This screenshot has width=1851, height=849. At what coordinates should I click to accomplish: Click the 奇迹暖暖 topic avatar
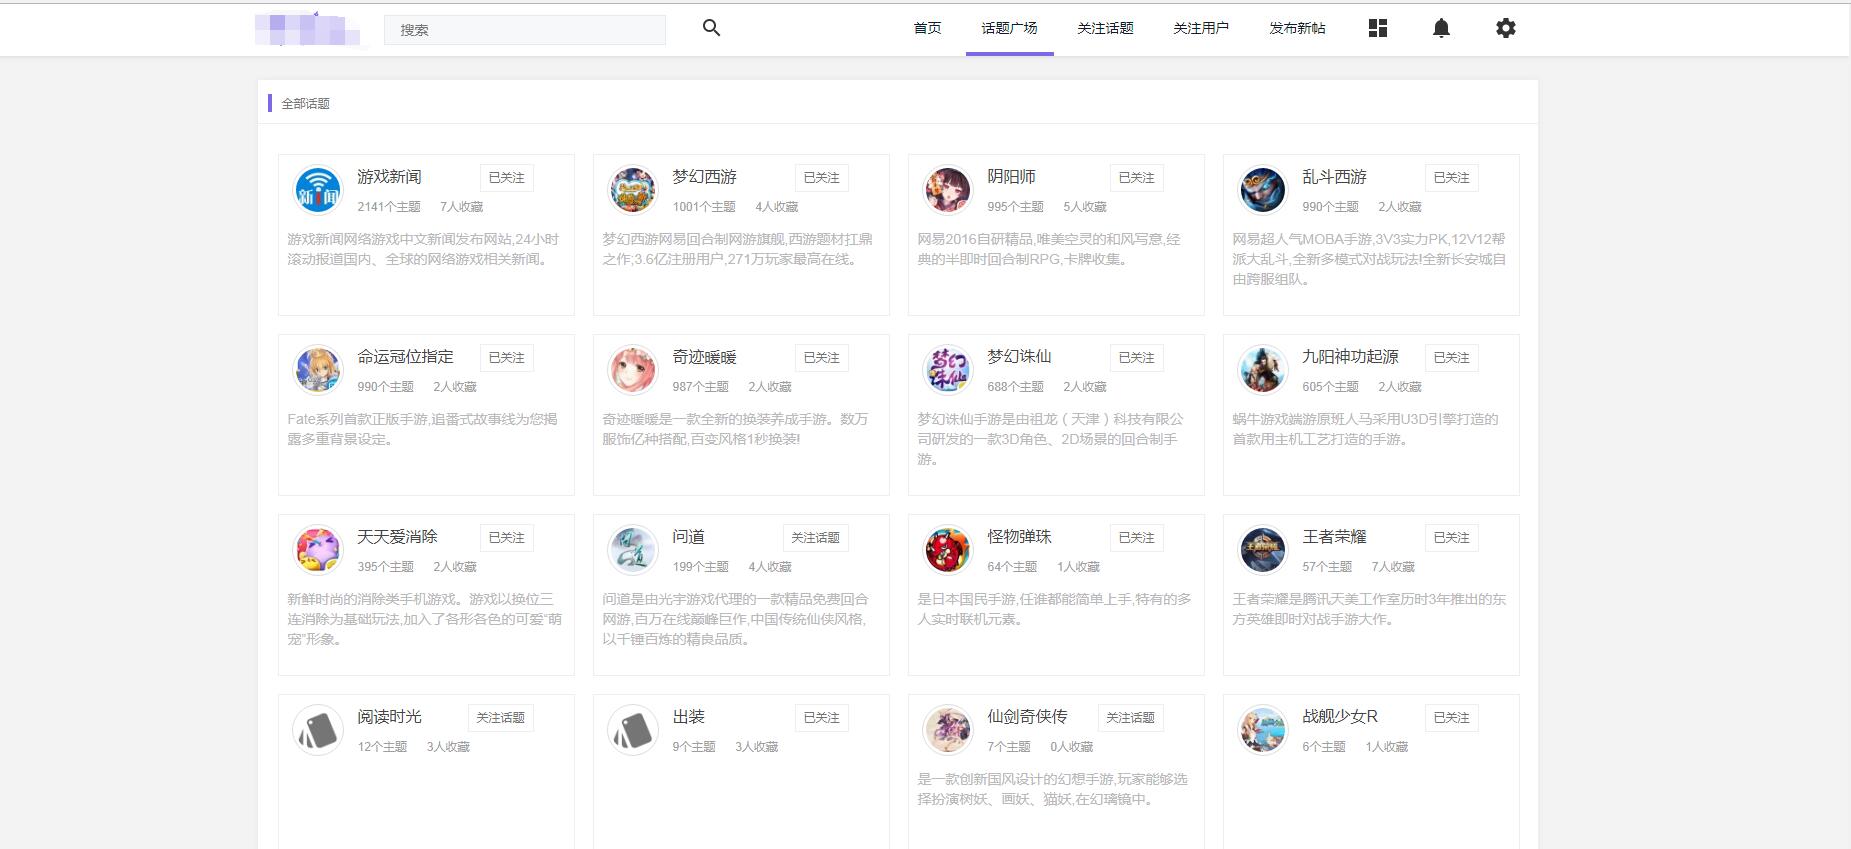[633, 370]
